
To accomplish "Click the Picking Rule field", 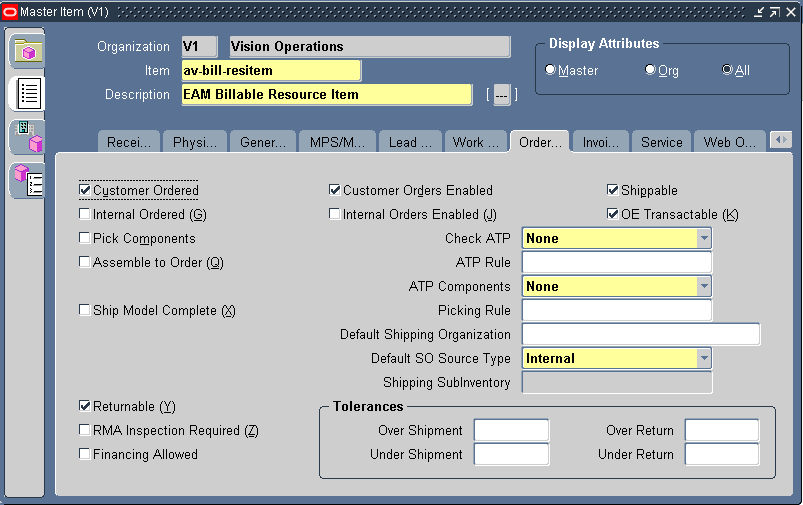I will pos(617,310).
